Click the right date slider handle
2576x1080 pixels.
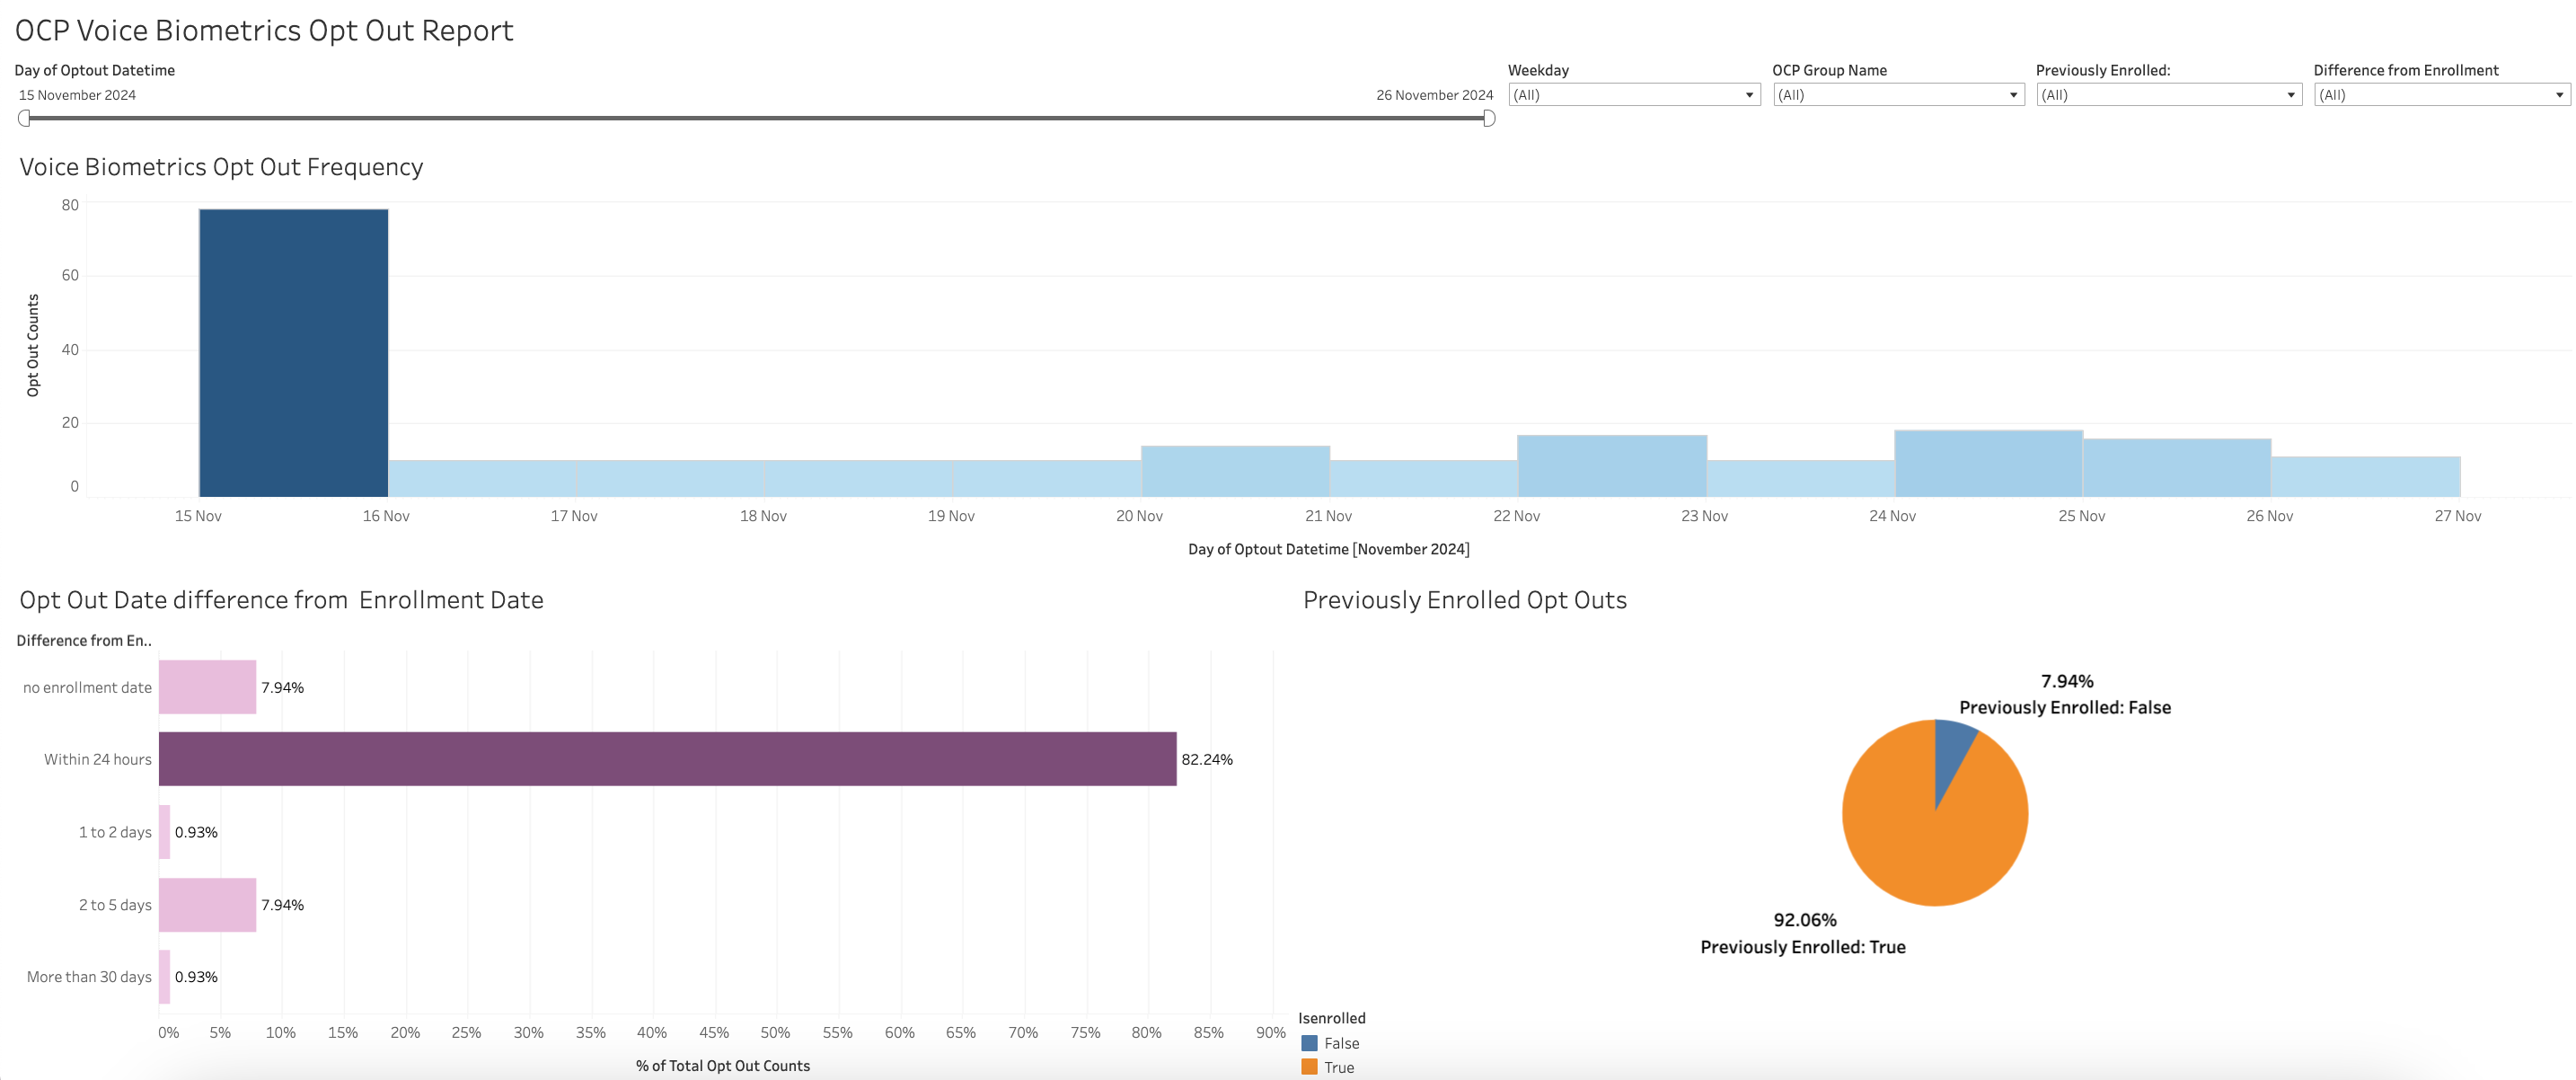(1488, 118)
